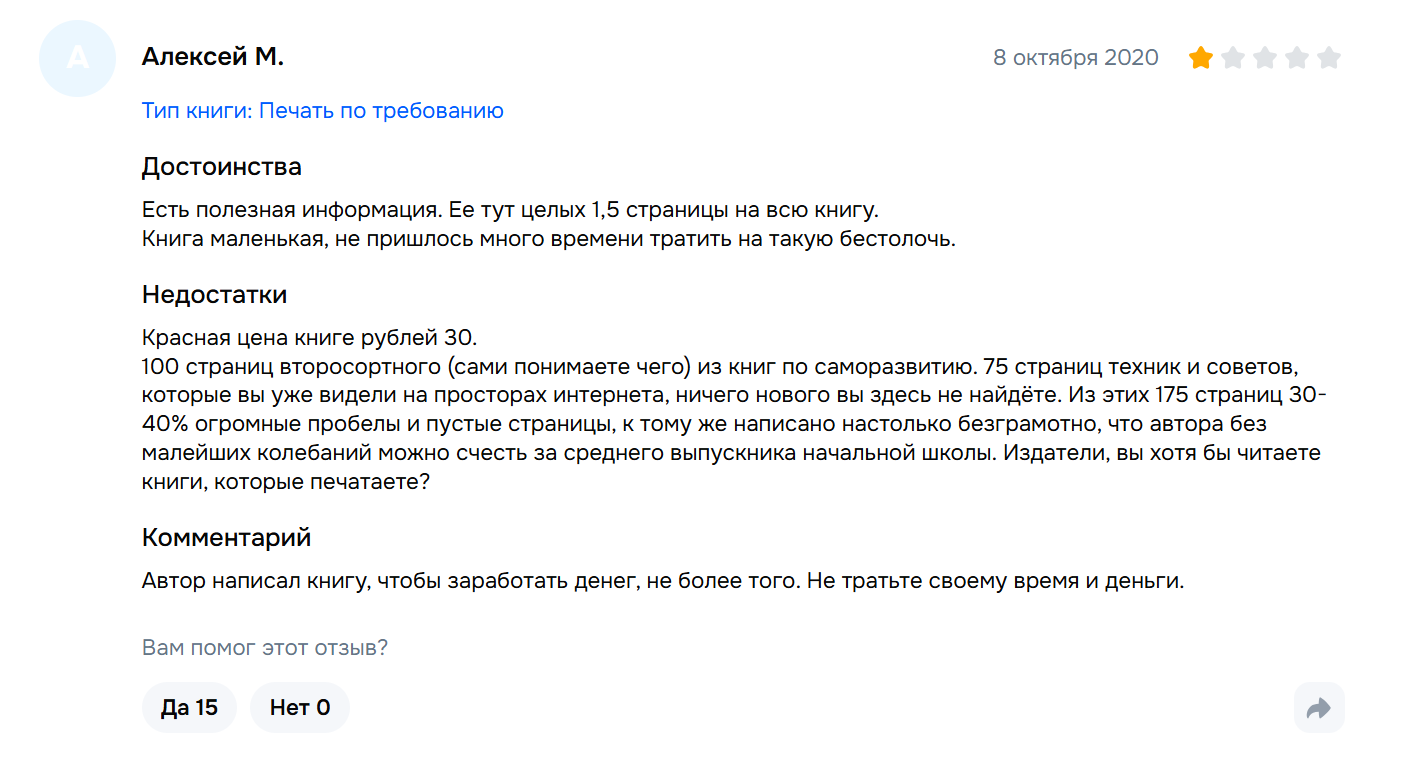Click the review date 8 октября 2020
Screen dimensions: 1411x780
point(1076,58)
